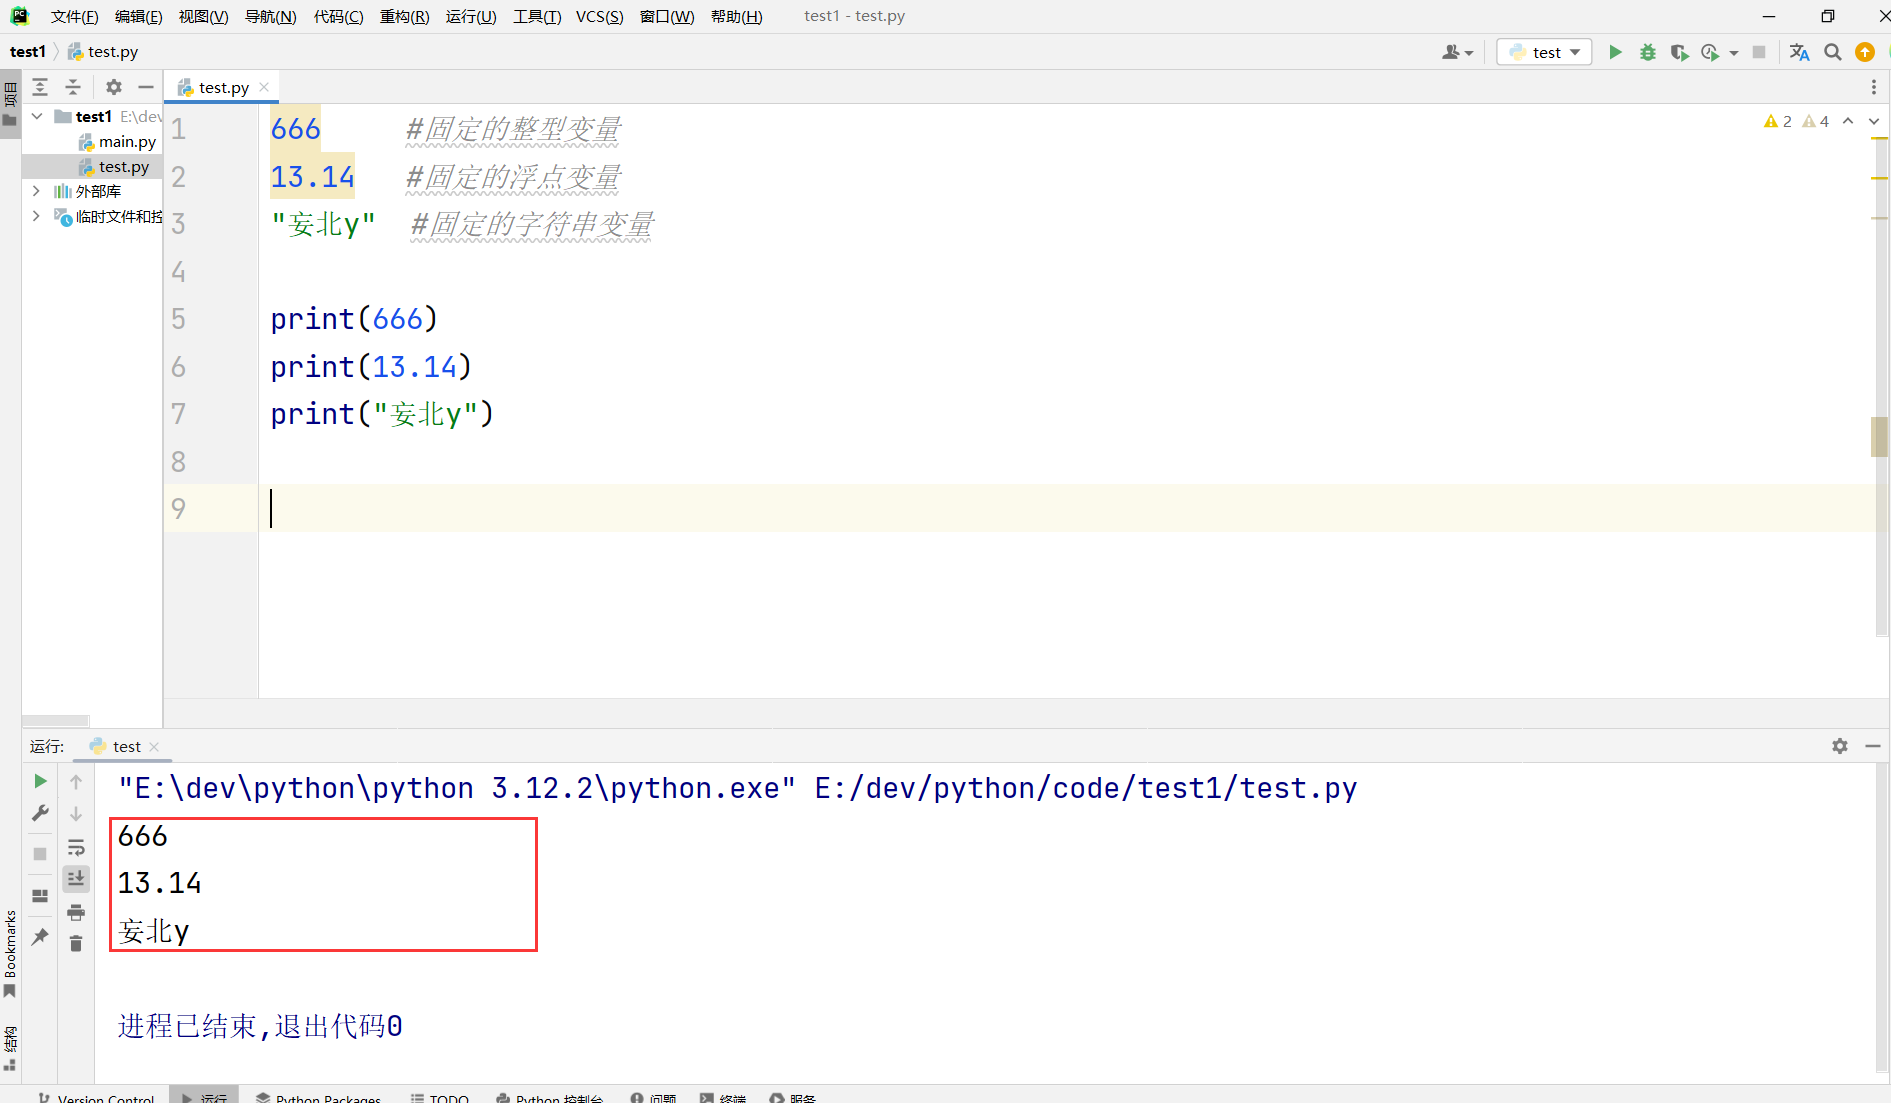
Task: Open the 运行(U) menu
Action: point(471,16)
